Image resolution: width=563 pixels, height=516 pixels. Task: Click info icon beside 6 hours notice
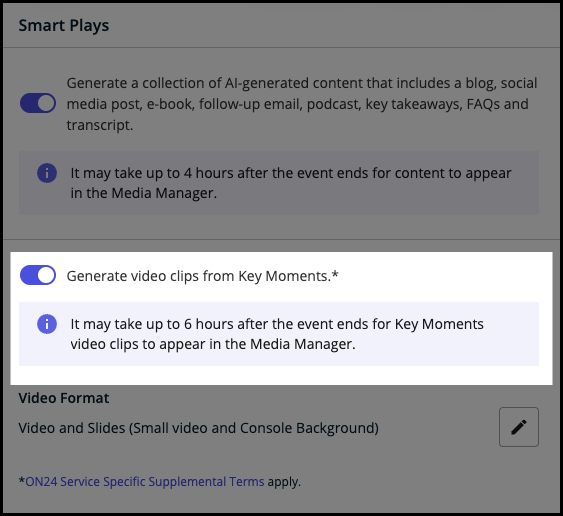pyautogui.click(x=47, y=324)
